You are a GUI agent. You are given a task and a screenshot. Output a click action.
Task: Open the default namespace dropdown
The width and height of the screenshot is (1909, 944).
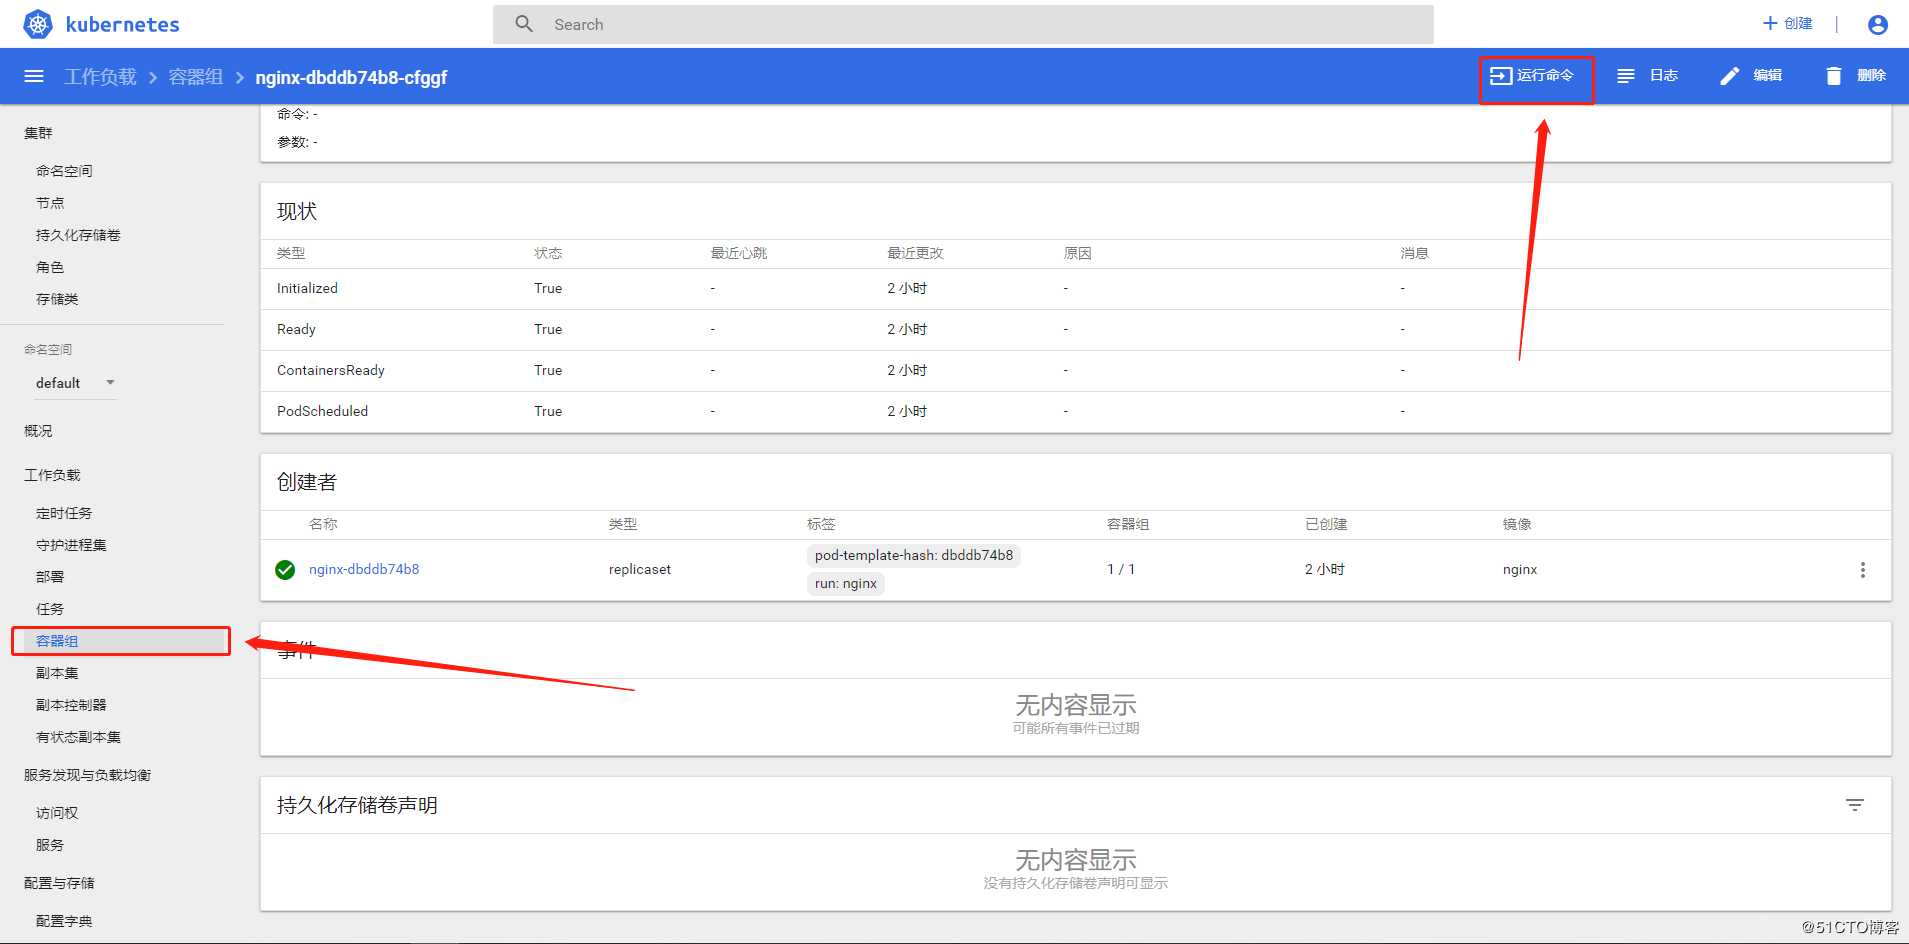(75, 383)
